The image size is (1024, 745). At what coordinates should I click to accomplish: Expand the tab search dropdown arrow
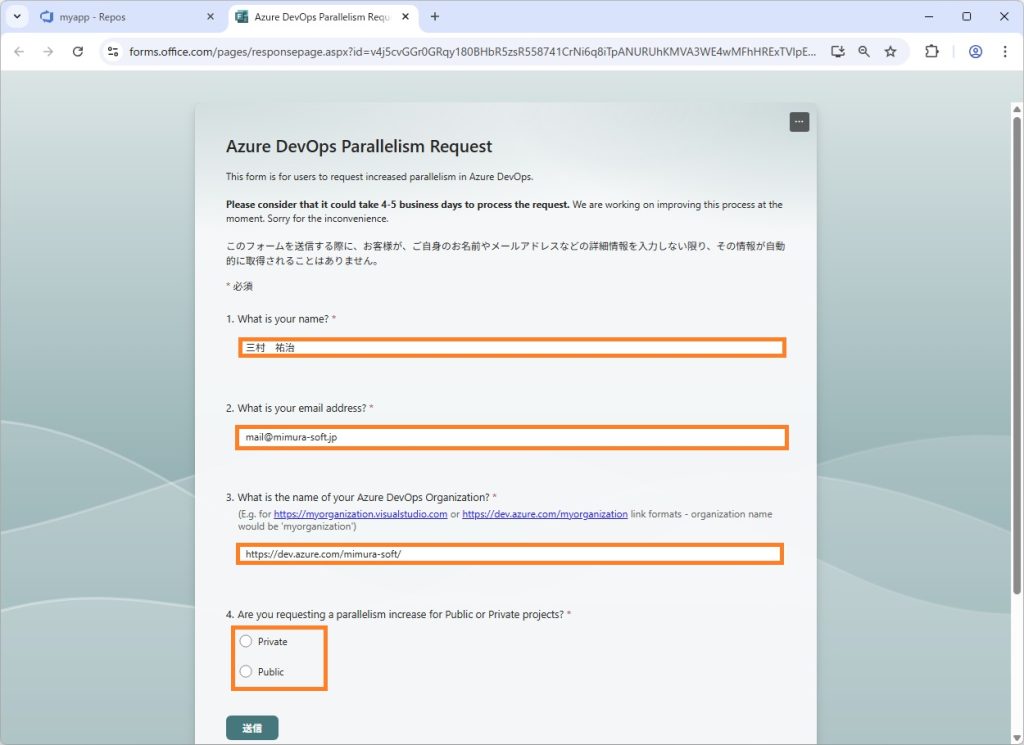coord(17,17)
